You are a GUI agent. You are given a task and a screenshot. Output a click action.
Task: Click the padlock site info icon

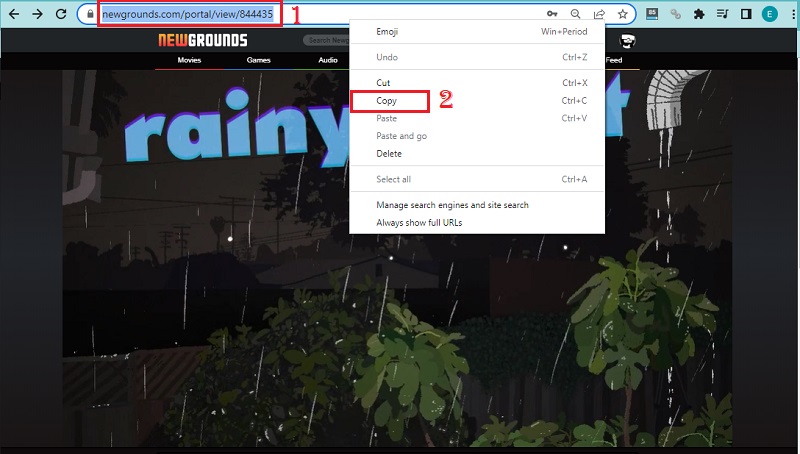tap(90, 14)
